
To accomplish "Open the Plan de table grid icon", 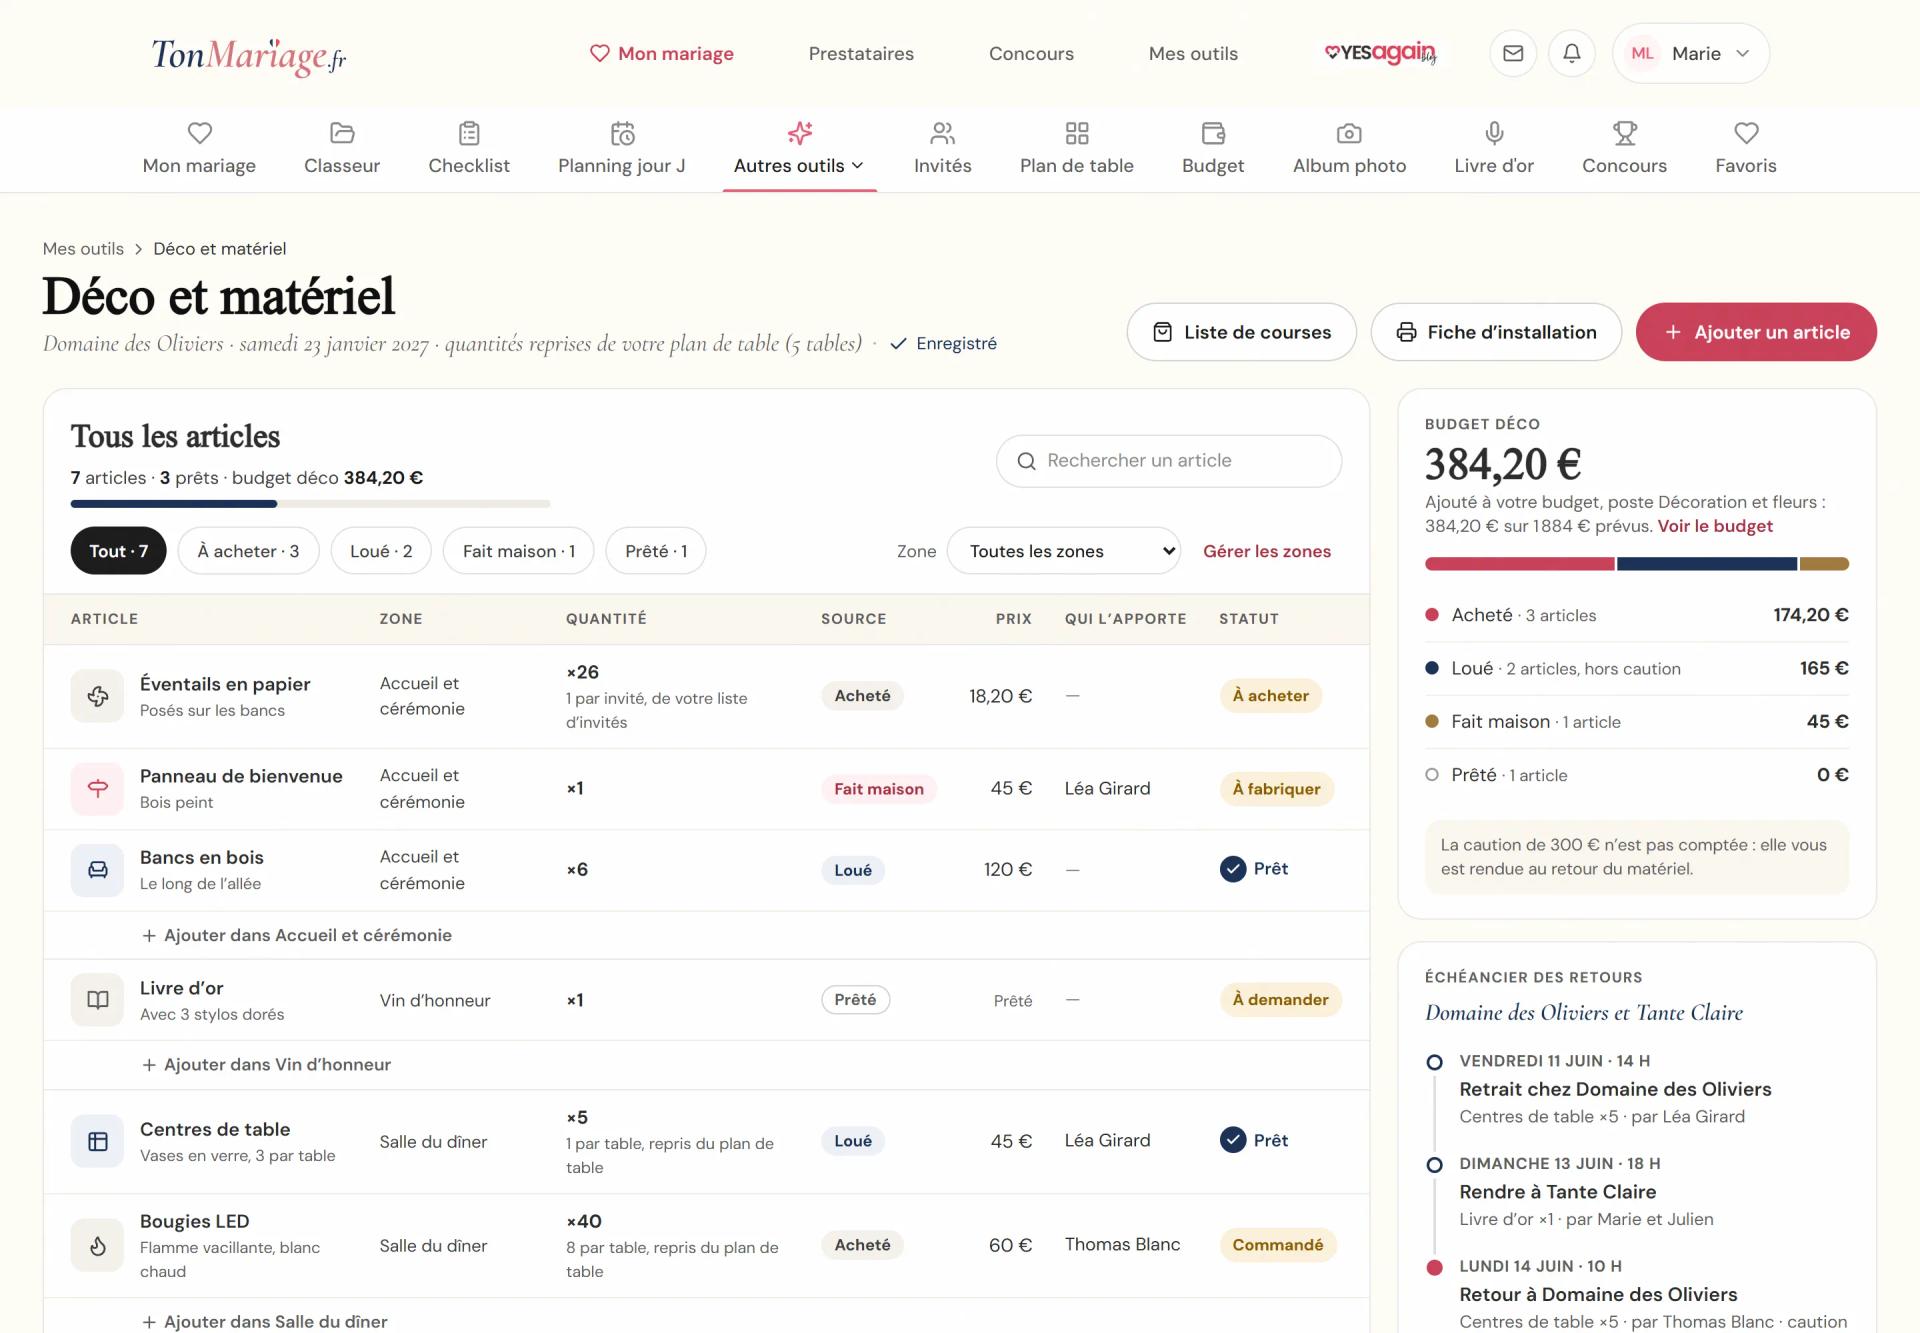I will point(1077,133).
